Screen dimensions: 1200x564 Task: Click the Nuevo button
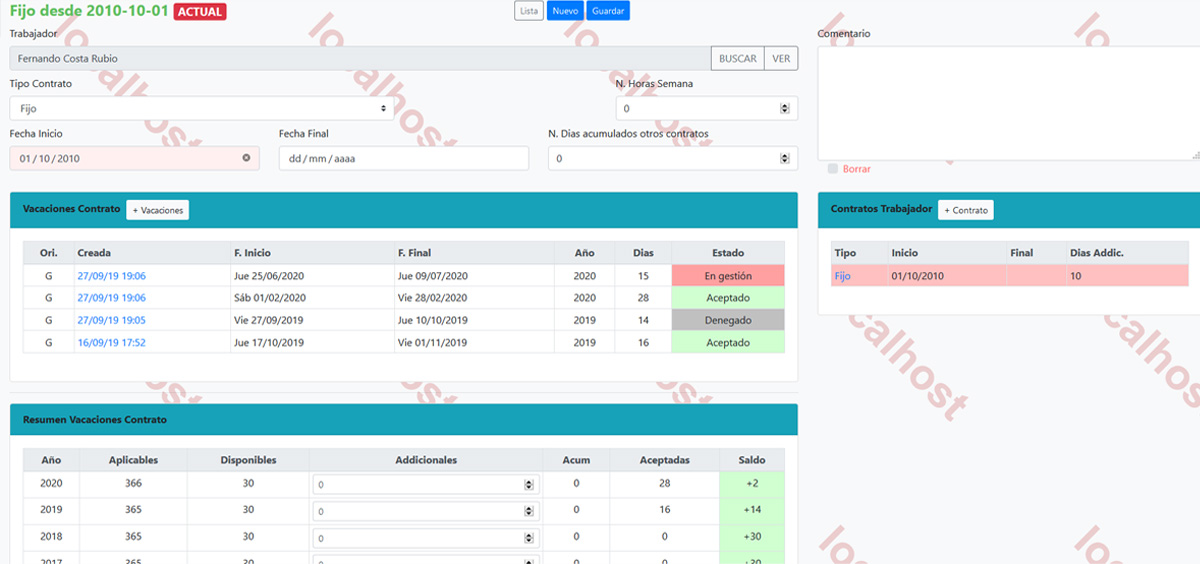click(x=565, y=11)
